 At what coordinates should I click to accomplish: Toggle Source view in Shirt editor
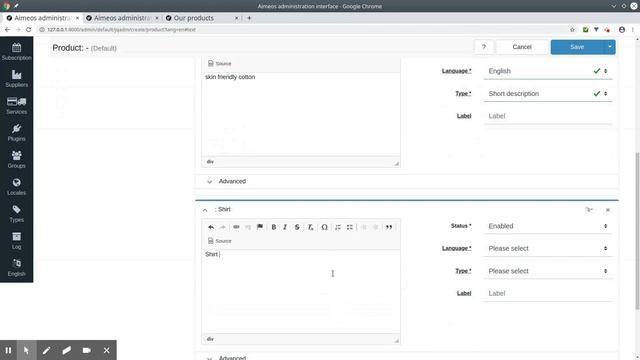click(220, 241)
